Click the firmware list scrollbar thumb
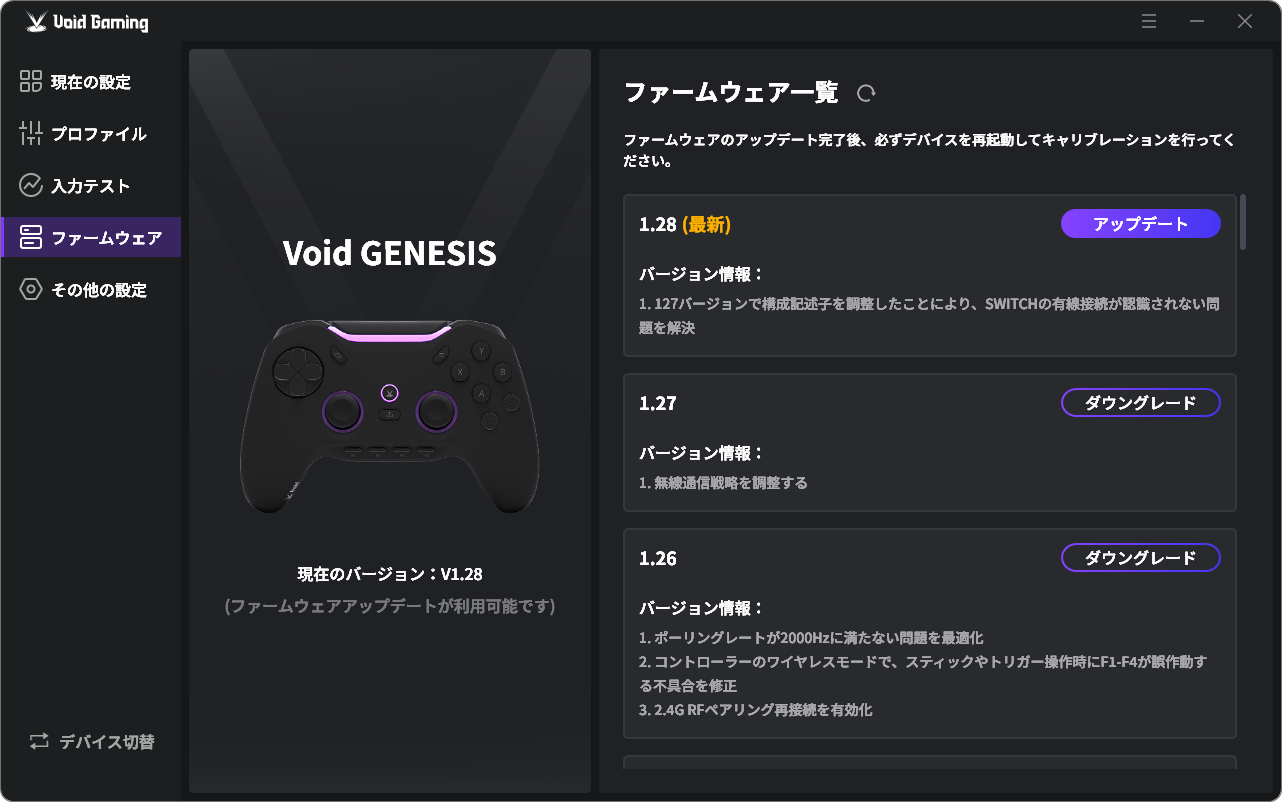Image resolution: width=1282 pixels, height=802 pixels. [1243, 222]
